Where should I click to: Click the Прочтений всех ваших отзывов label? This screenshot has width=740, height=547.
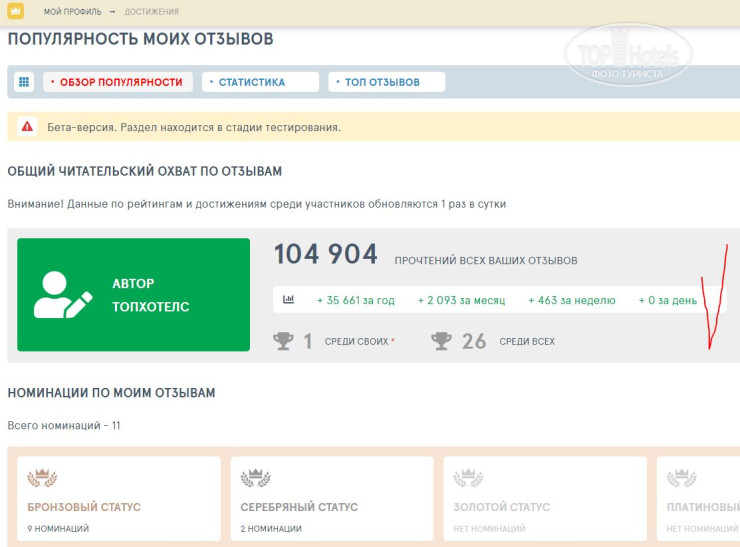[486, 261]
